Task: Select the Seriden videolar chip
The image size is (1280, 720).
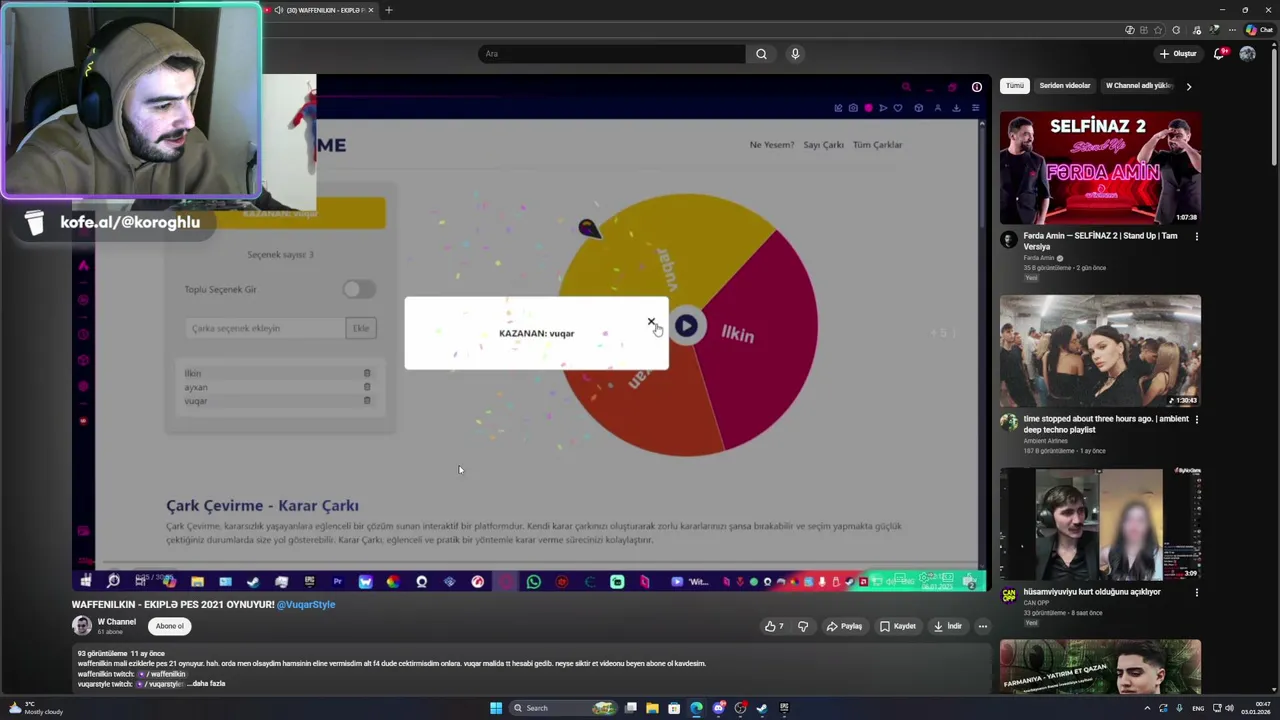Action: [x=1064, y=86]
